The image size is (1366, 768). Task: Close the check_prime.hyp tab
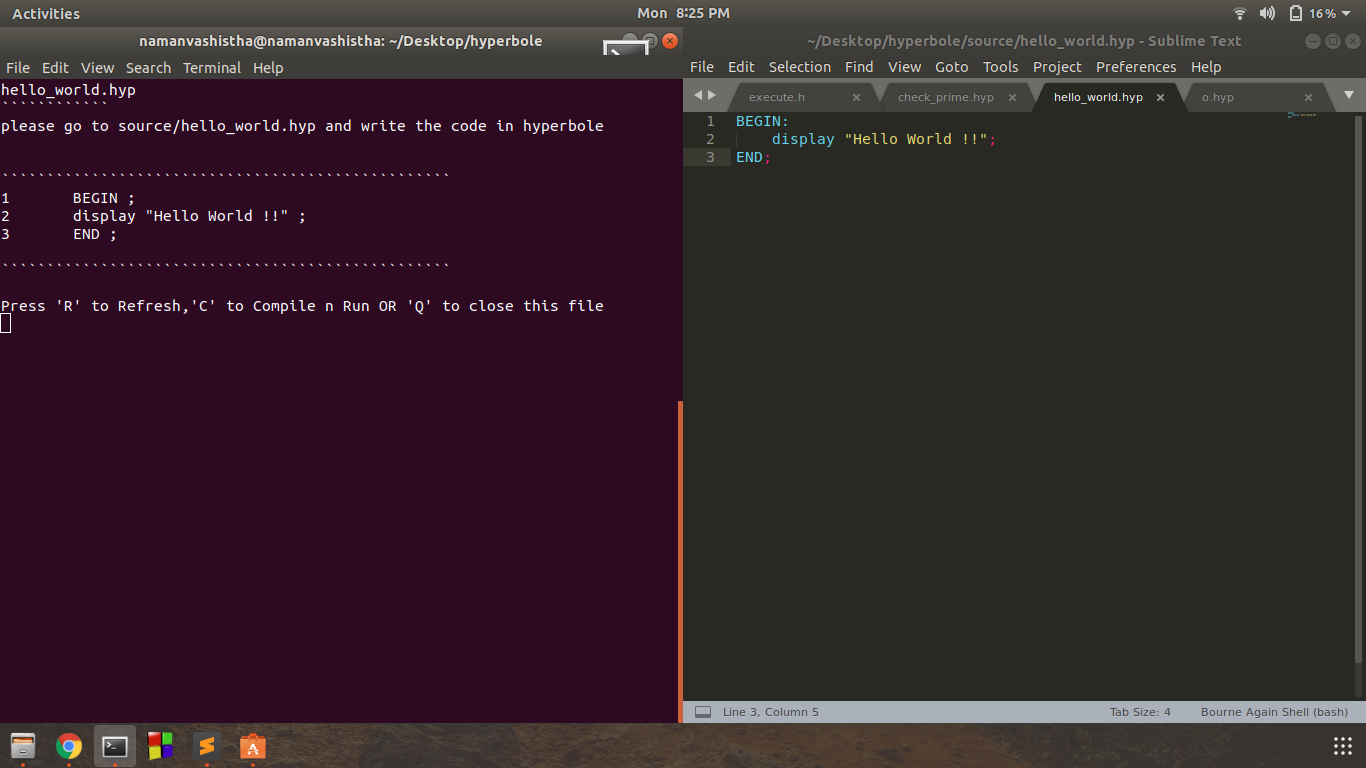(1012, 98)
